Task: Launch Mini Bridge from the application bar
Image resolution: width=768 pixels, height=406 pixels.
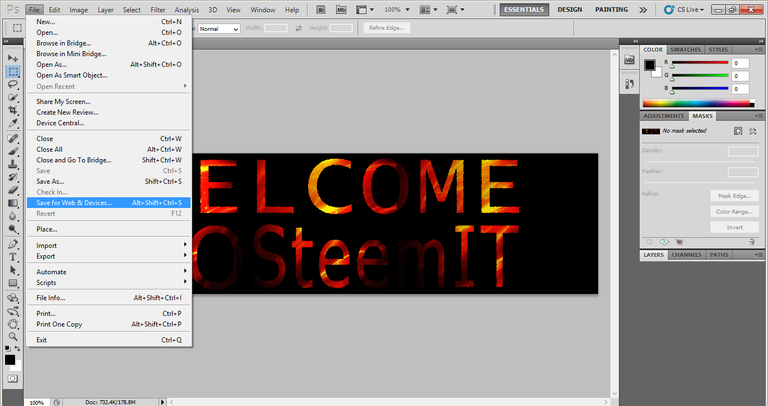Action: coord(340,9)
